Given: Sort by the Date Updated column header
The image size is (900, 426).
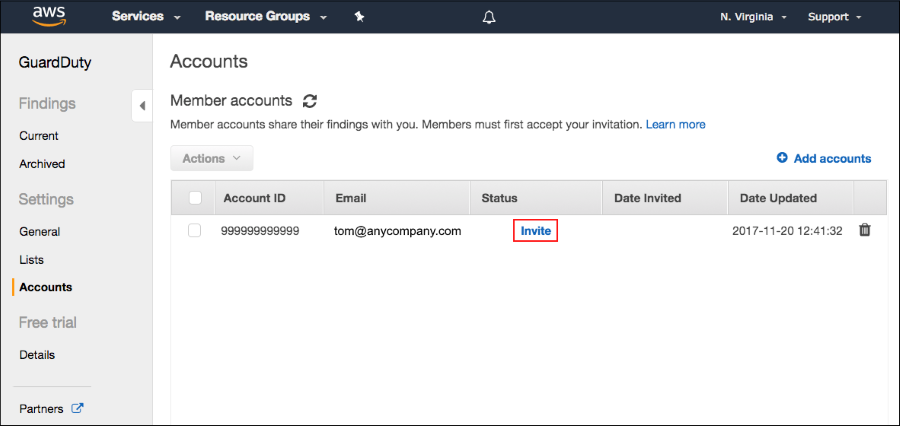Looking at the screenshot, I should [778, 198].
